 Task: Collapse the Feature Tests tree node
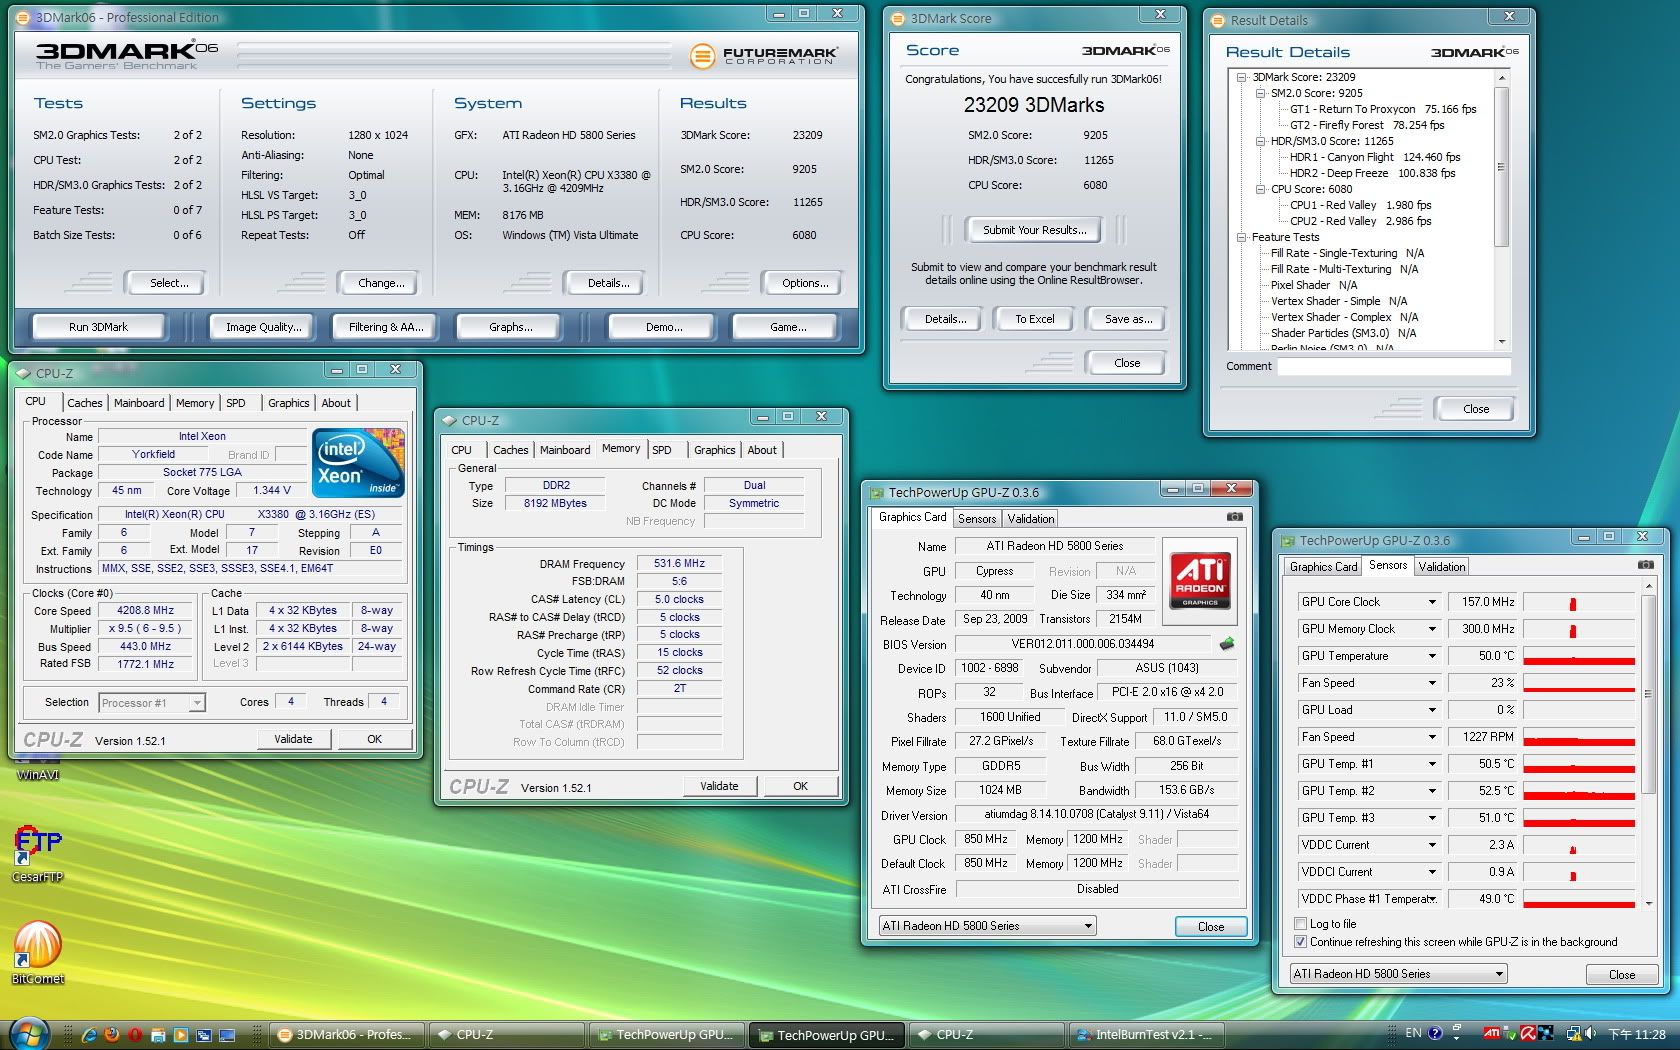[x=1241, y=237]
